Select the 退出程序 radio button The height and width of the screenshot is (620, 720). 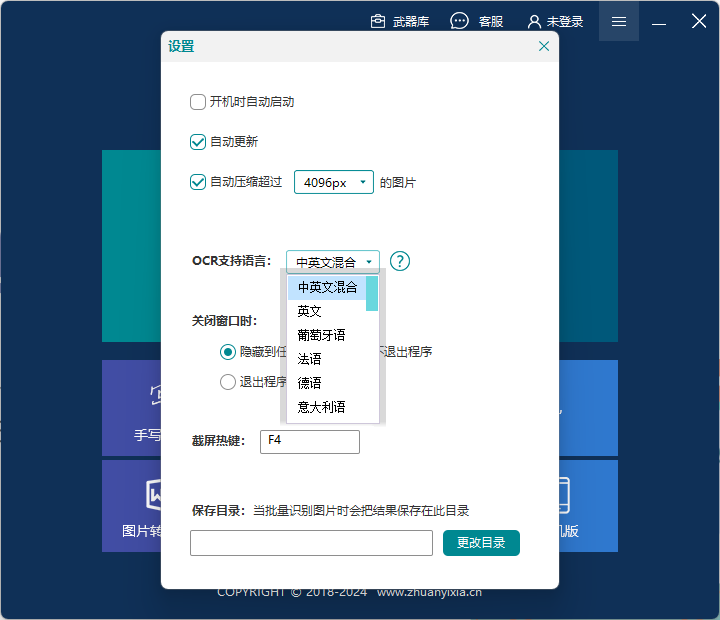(x=228, y=381)
